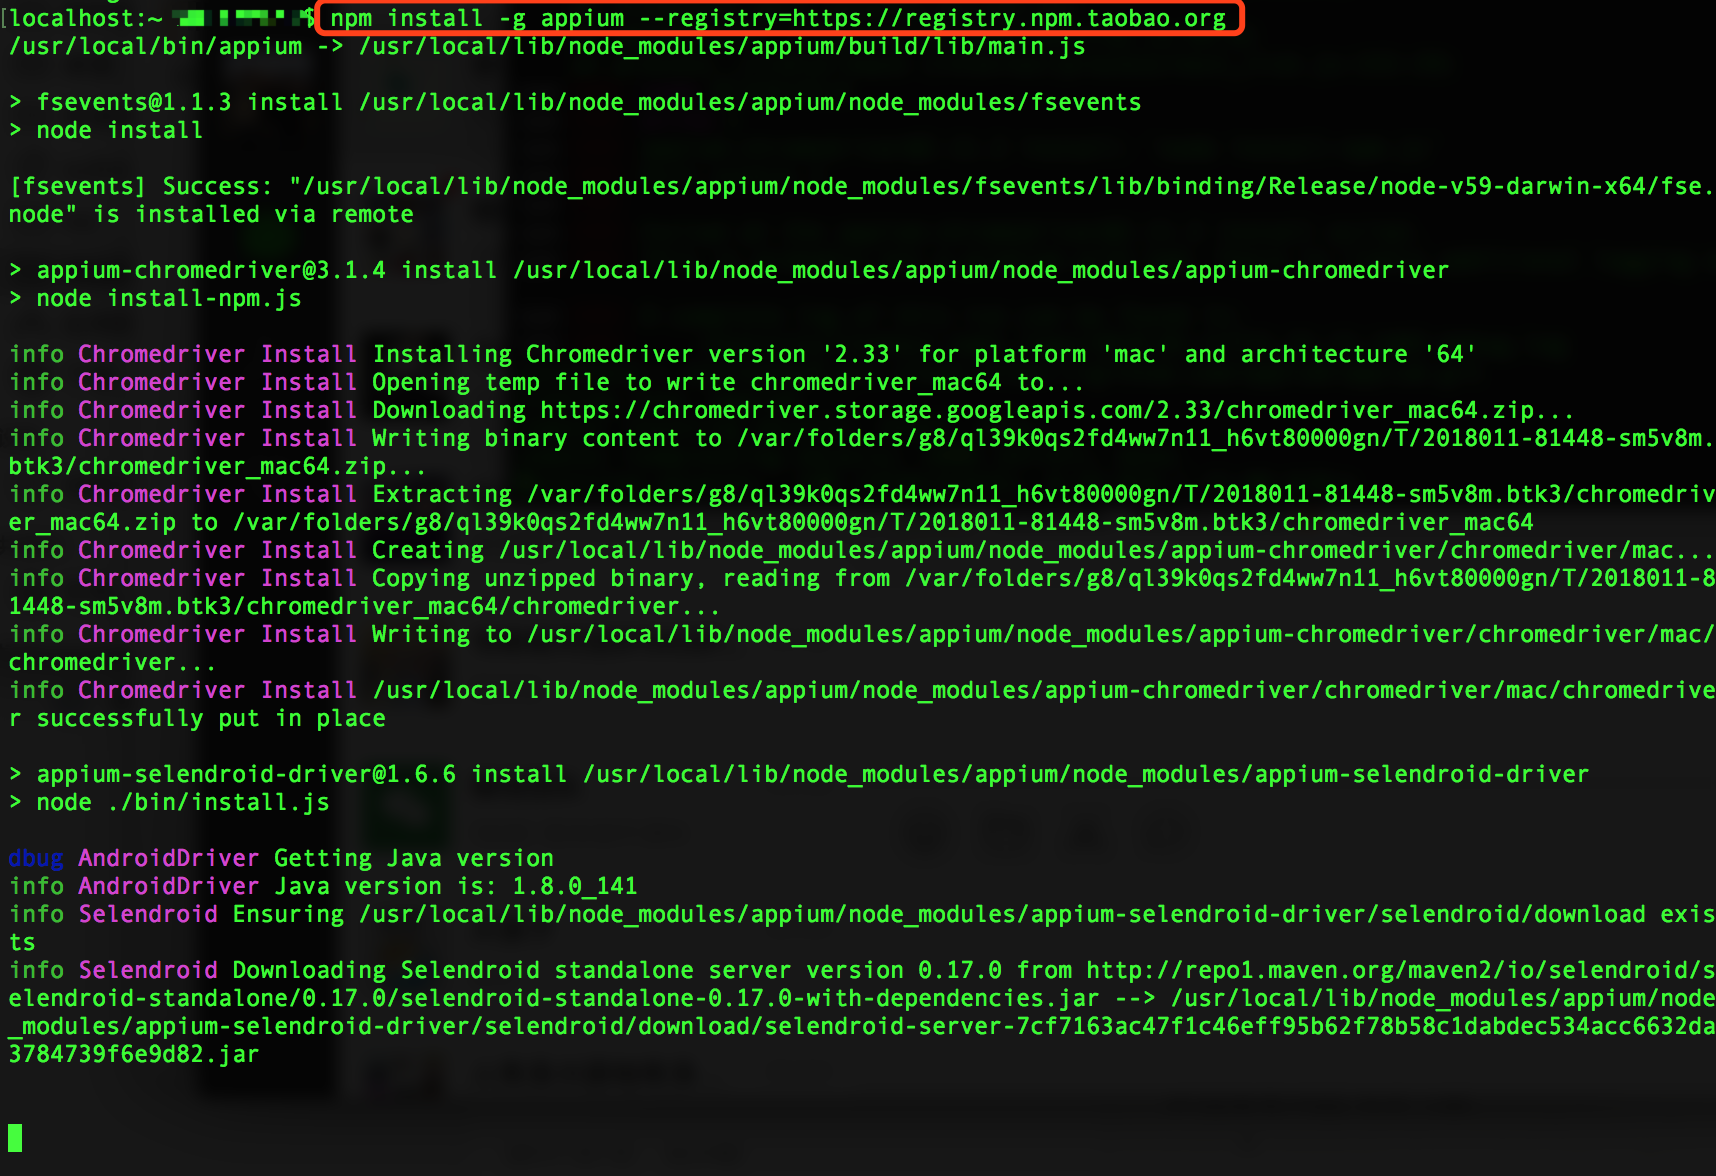This screenshot has width=1716, height=1176.
Task: Click the green terminal cursor block
Action: coord(15,1137)
